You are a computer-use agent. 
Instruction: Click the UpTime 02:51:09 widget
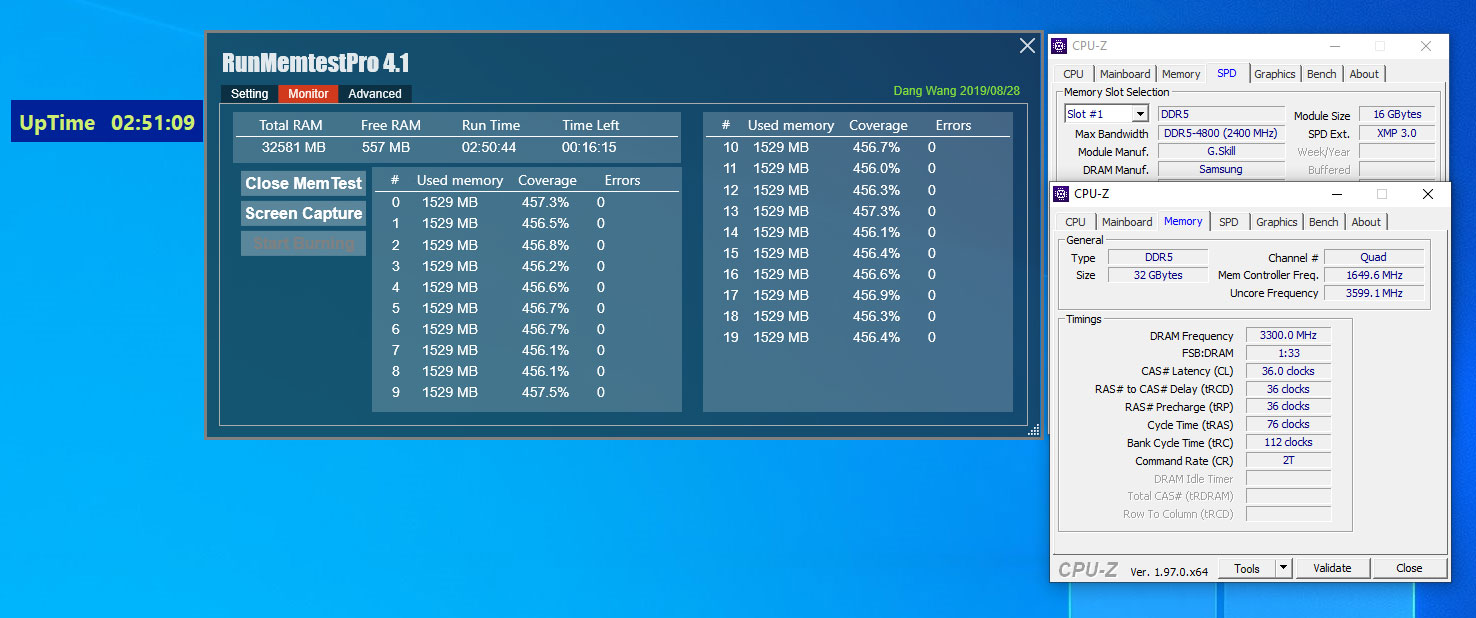pyautogui.click(x=107, y=123)
